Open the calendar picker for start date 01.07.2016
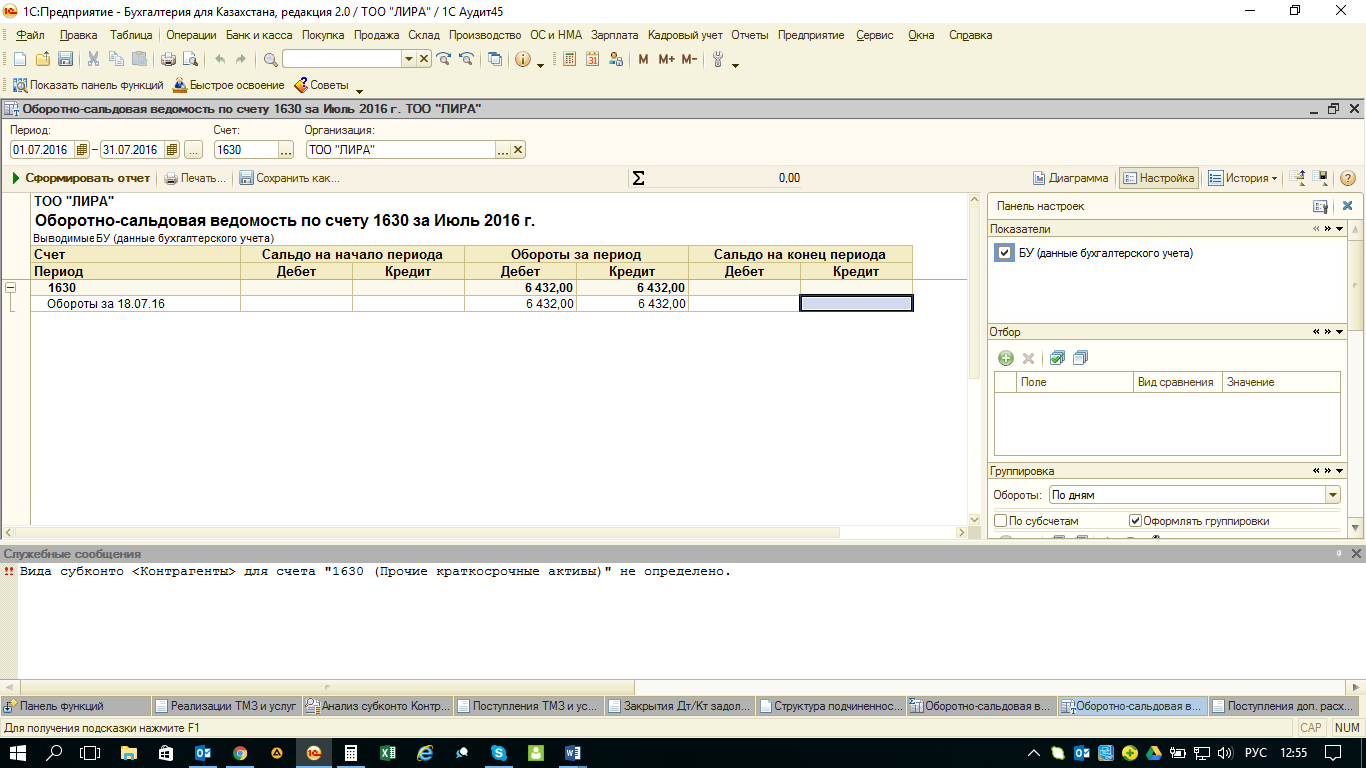This screenshot has width=1366, height=768. [x=82, y=150]
